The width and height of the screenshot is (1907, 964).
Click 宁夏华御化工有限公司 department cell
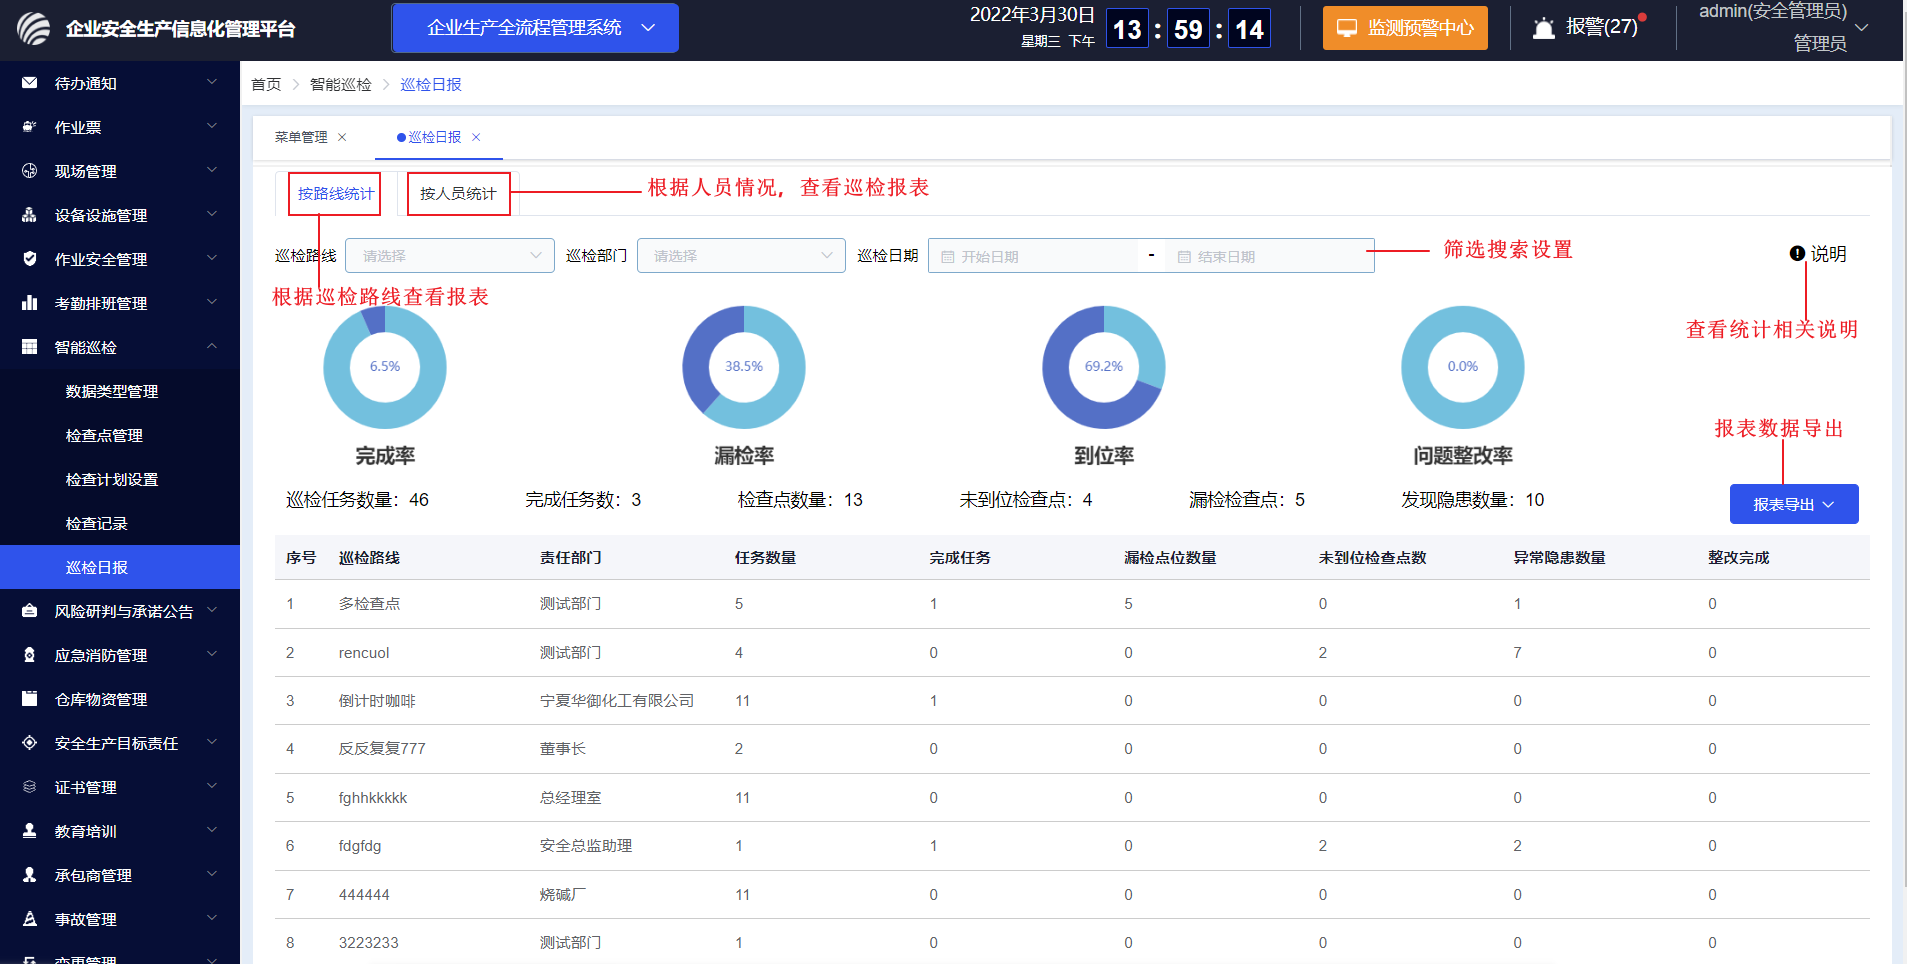[617, 701]
